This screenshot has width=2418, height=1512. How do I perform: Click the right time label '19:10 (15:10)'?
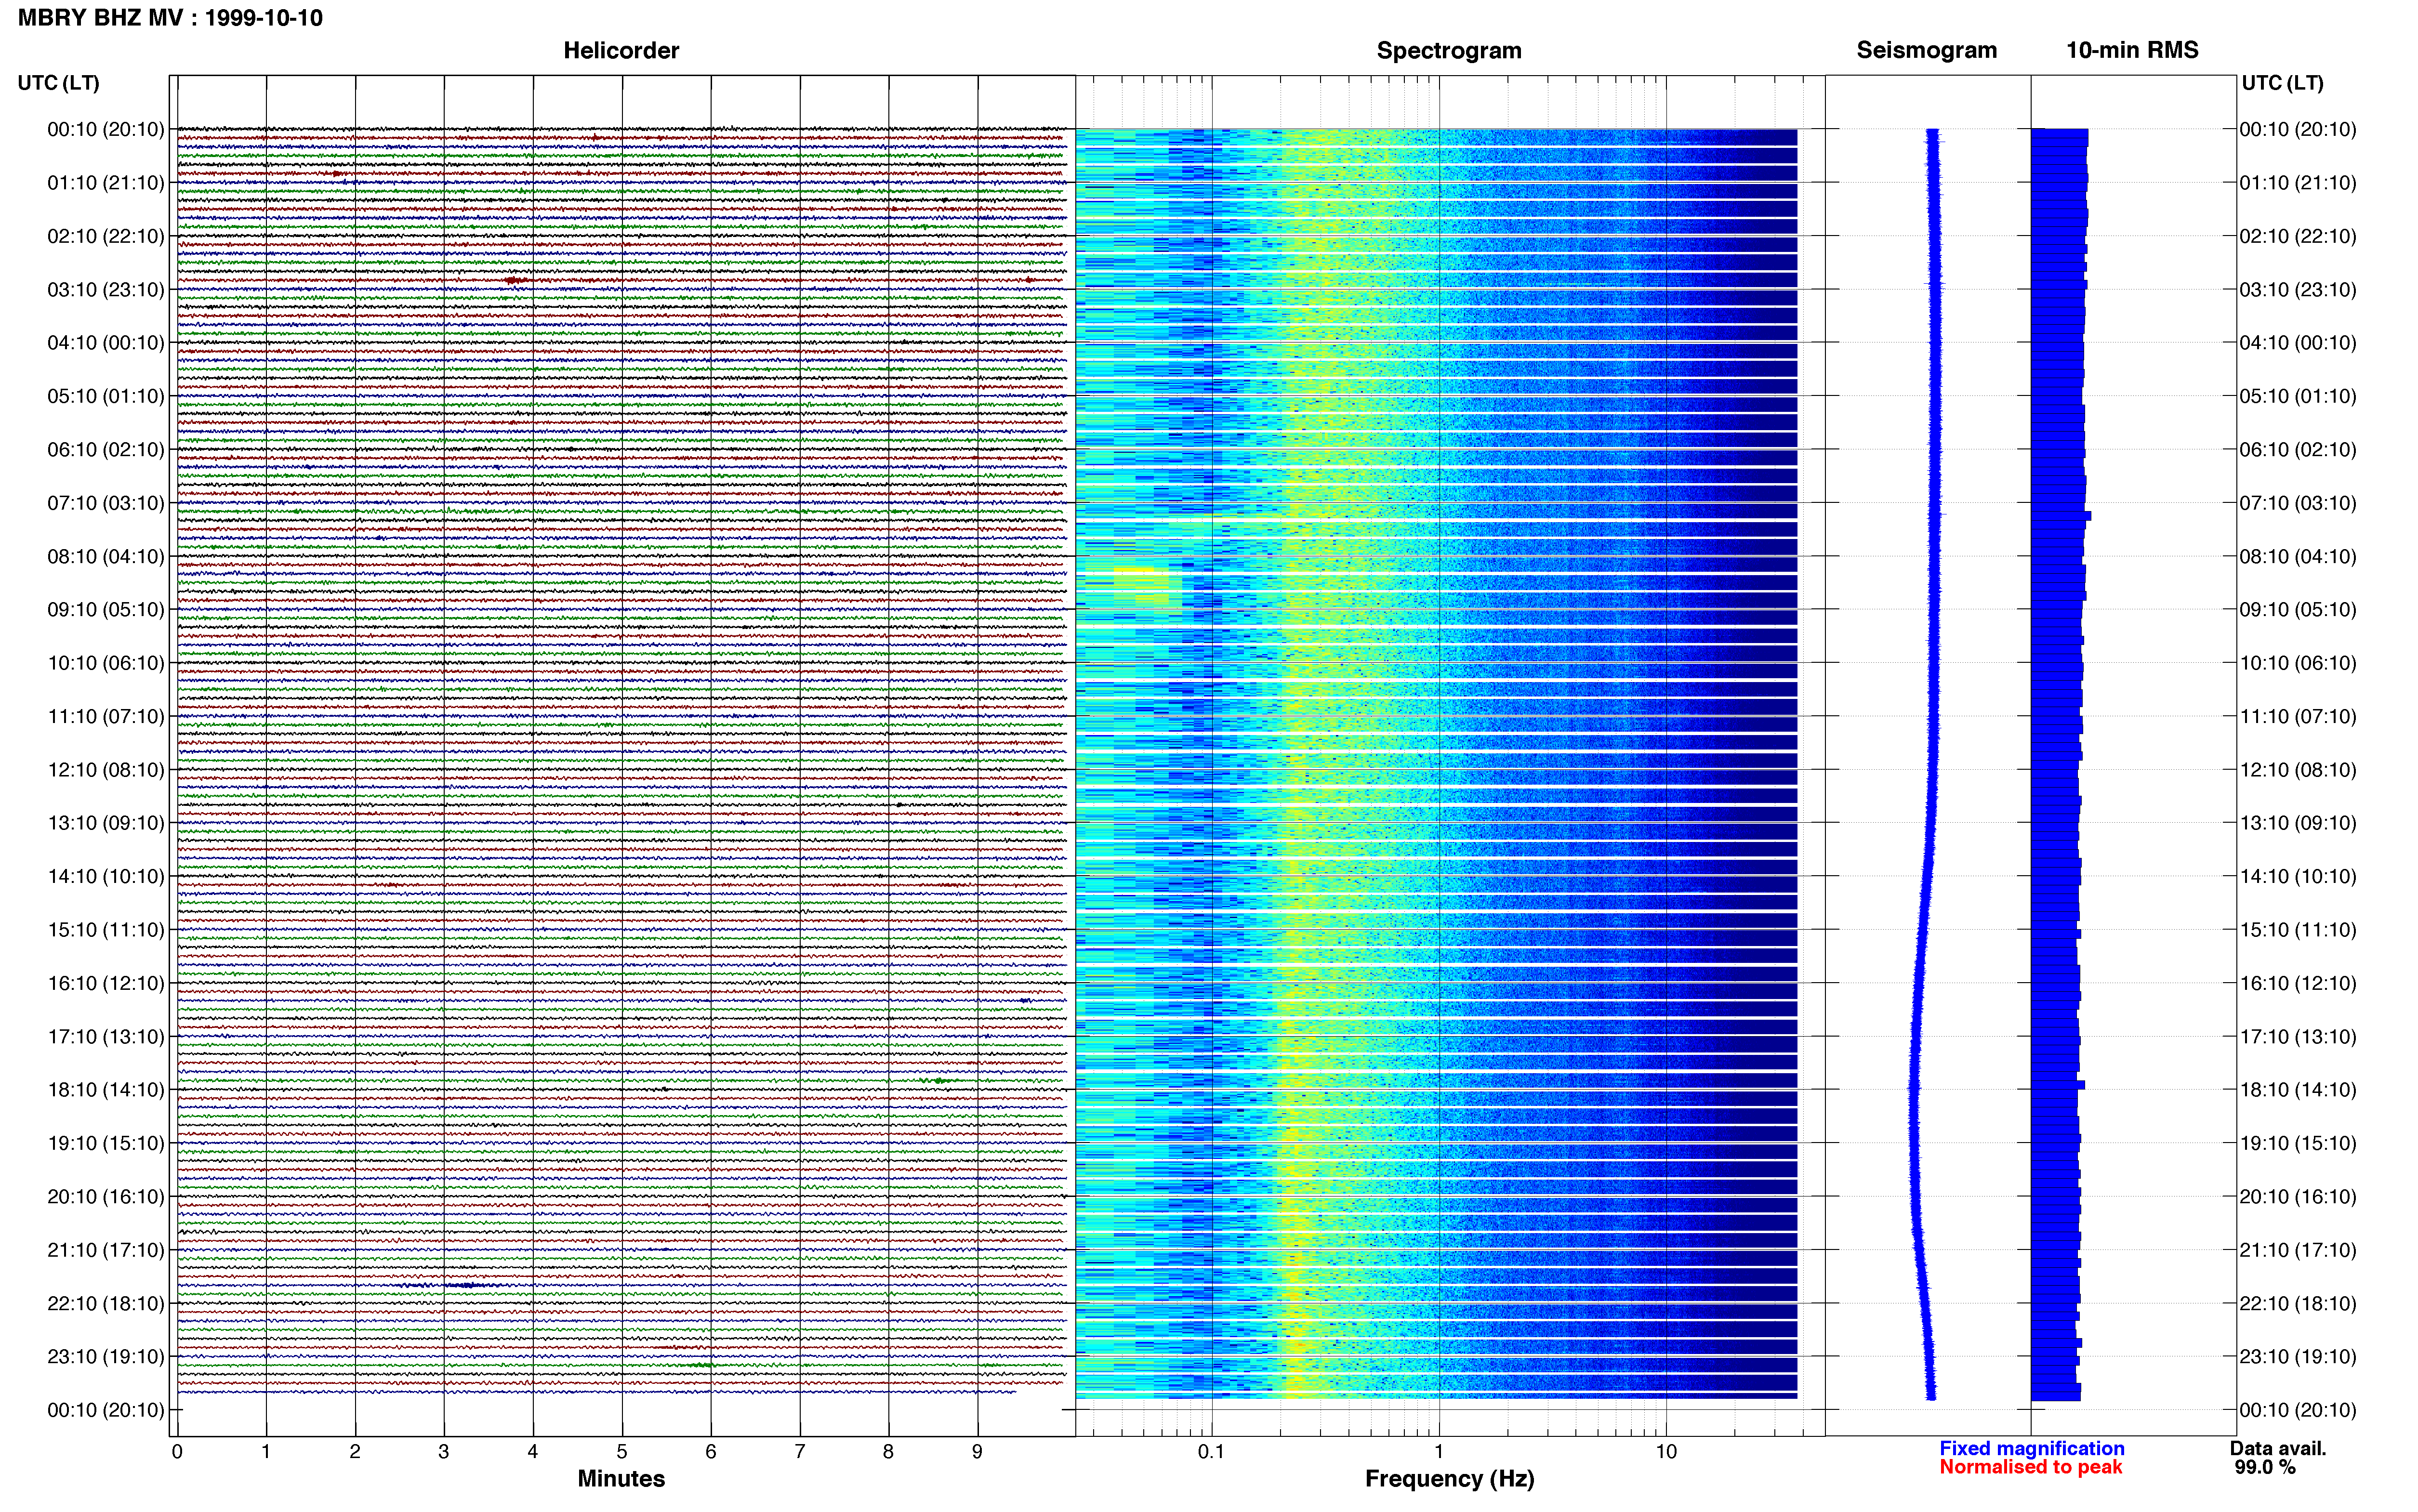[x=2298, y=1143]
